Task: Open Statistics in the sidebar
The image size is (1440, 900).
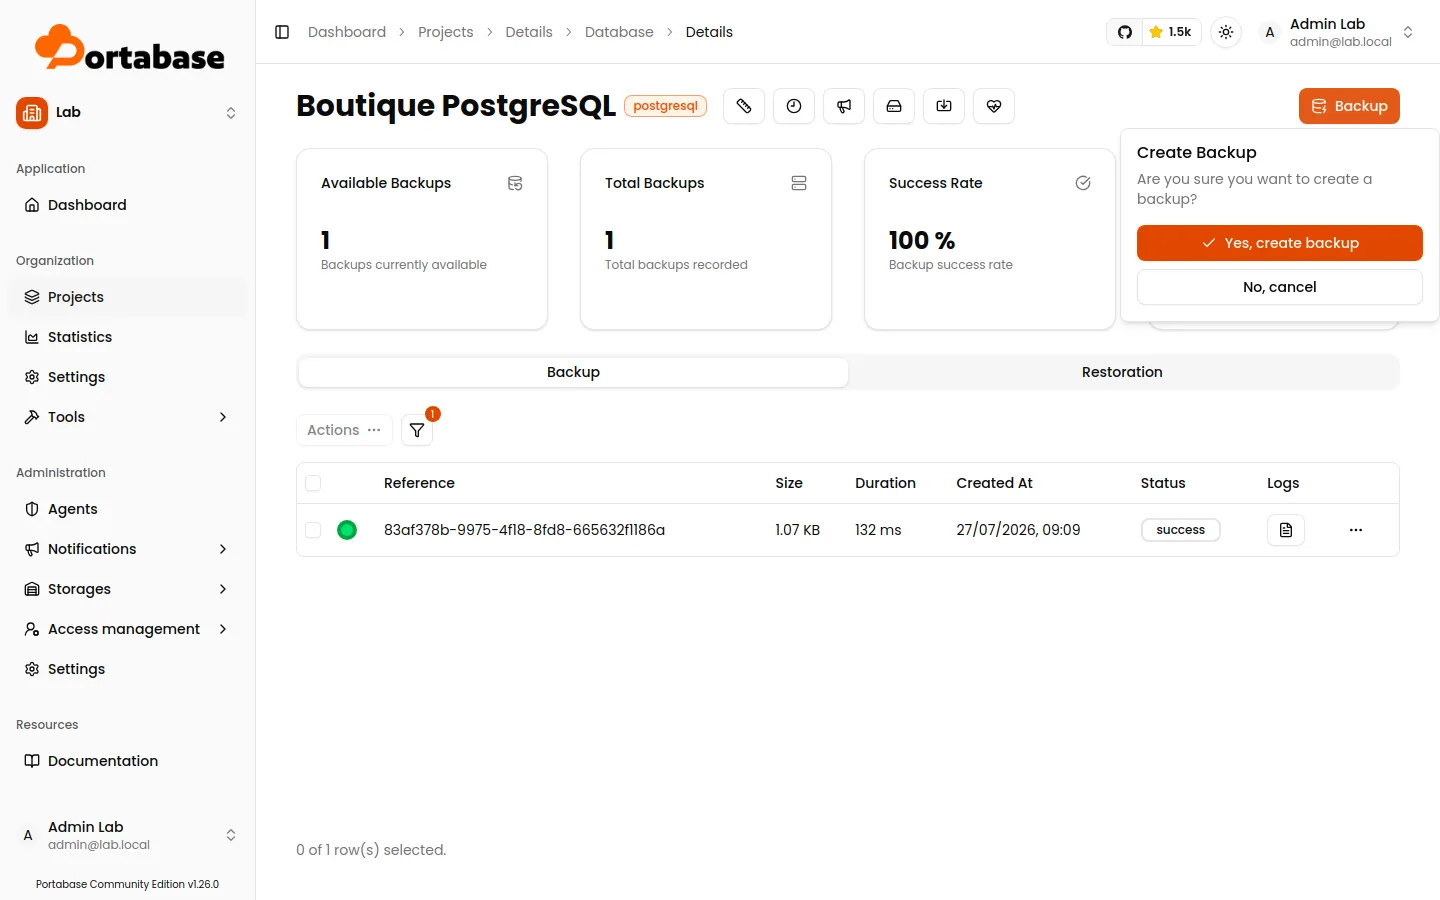Action: (x=127, y=337)
